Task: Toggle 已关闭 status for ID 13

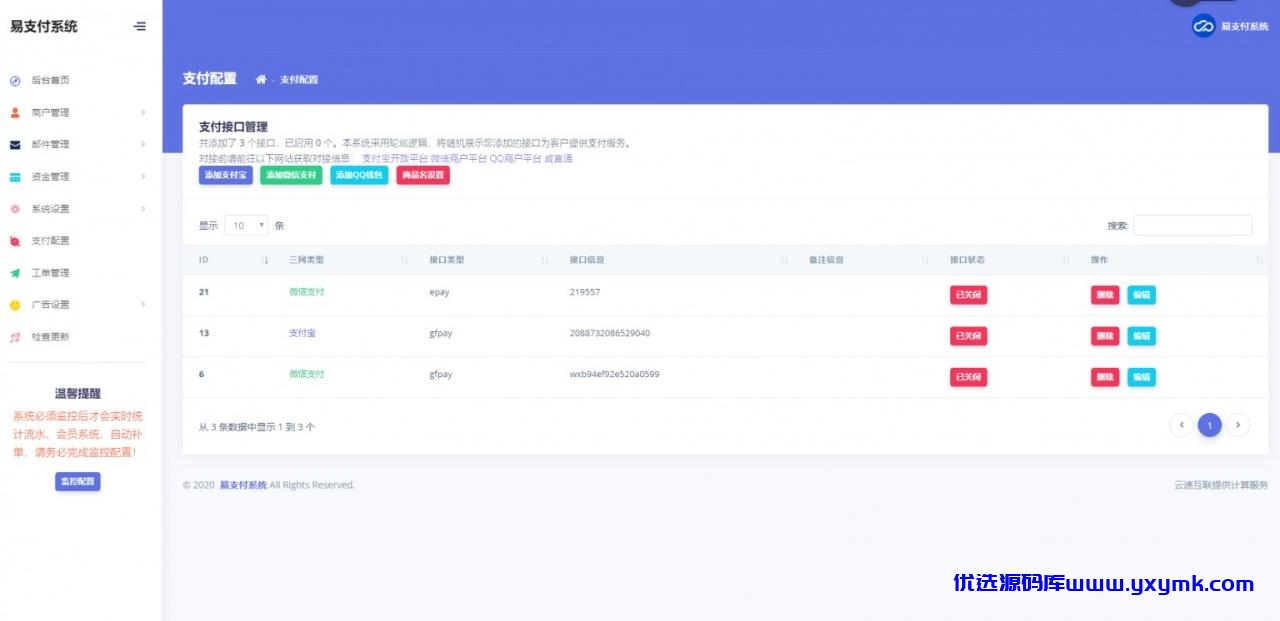Action: pos(968,336)
